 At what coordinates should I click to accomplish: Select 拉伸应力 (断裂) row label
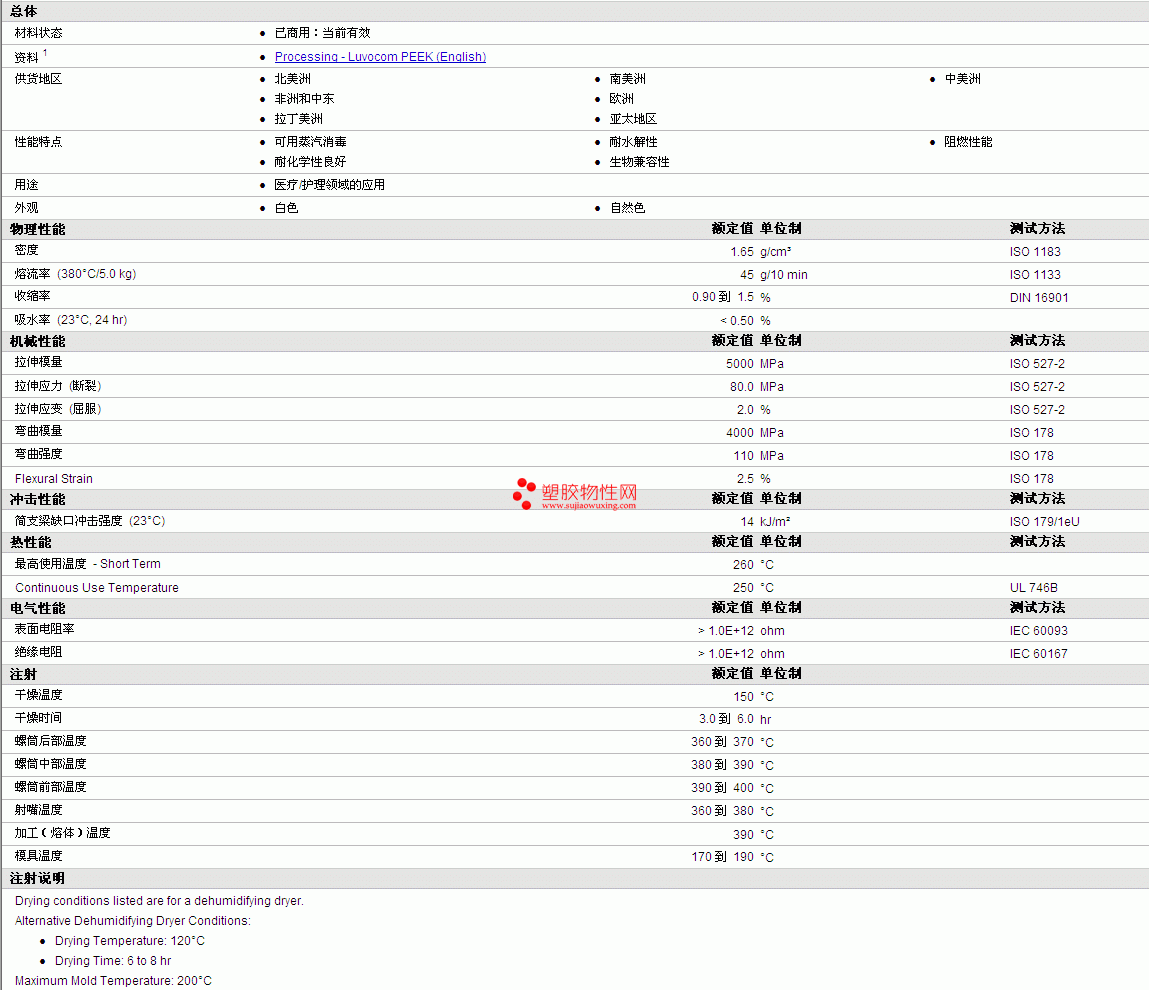pos(59,385)
